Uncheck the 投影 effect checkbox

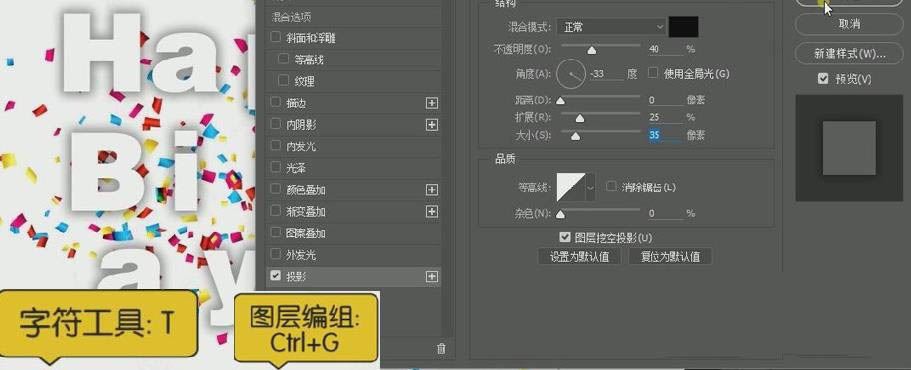click(x=275, y=276)
